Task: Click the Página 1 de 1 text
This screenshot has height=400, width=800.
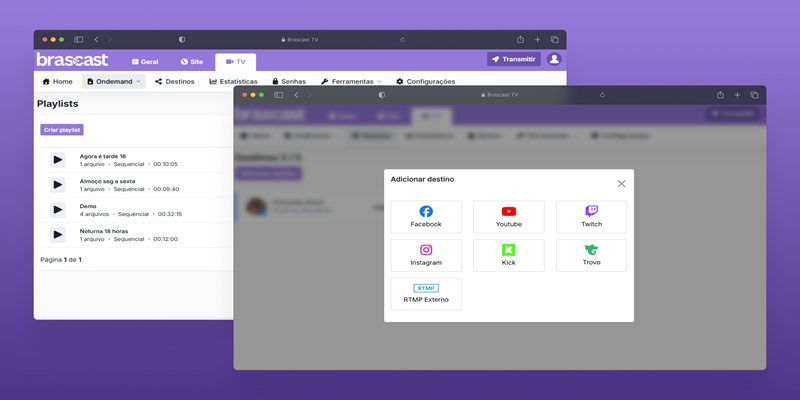Action: (61, 260)
